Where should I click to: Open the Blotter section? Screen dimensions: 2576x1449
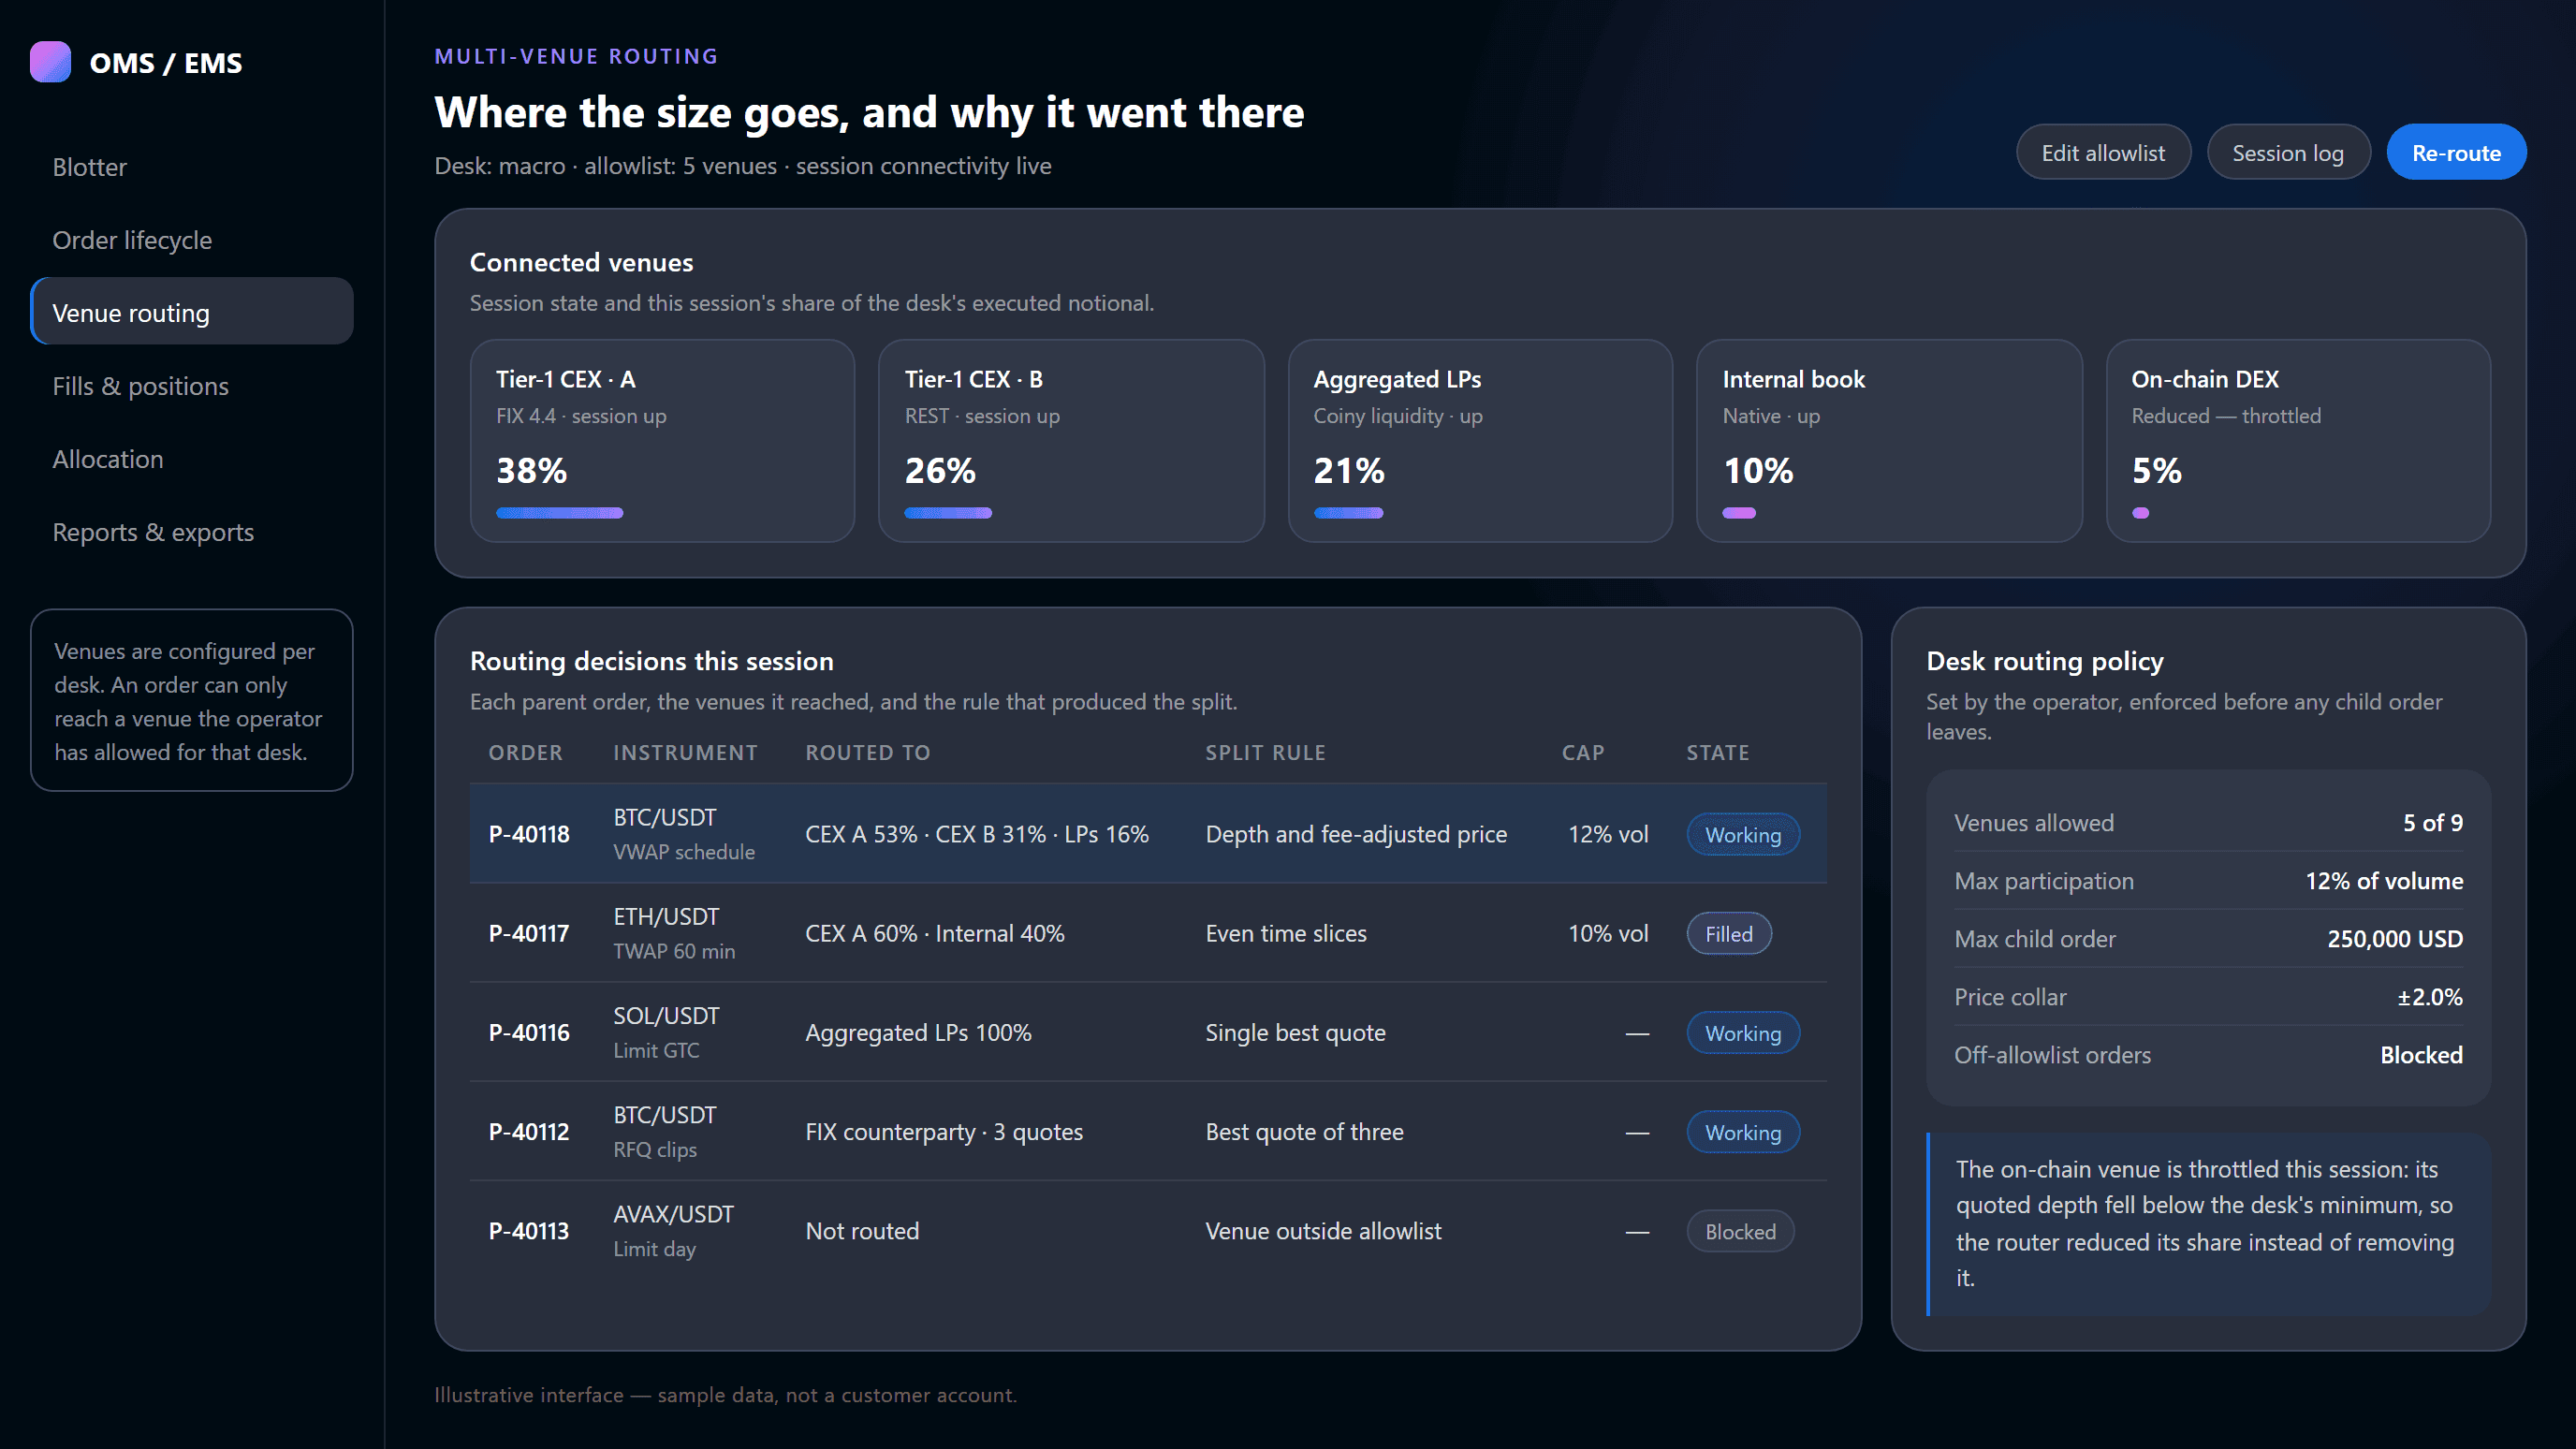pyautogui.click(x=191, y=167)
